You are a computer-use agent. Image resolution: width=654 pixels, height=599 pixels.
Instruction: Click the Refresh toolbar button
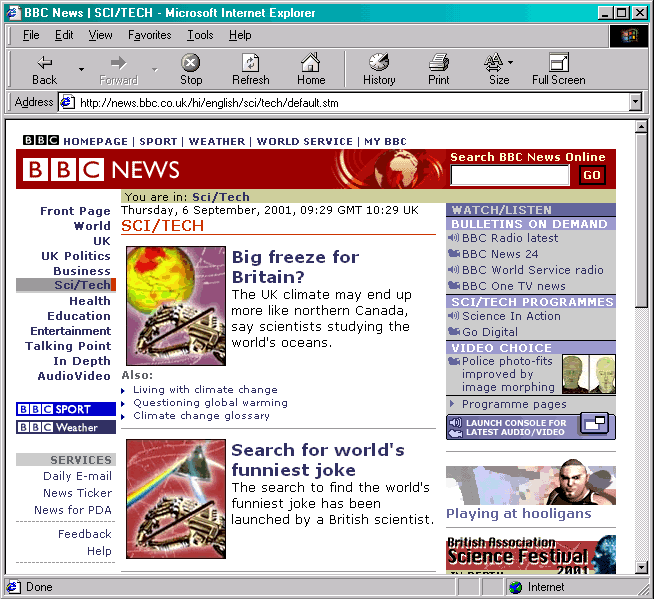tap(251, 70)
